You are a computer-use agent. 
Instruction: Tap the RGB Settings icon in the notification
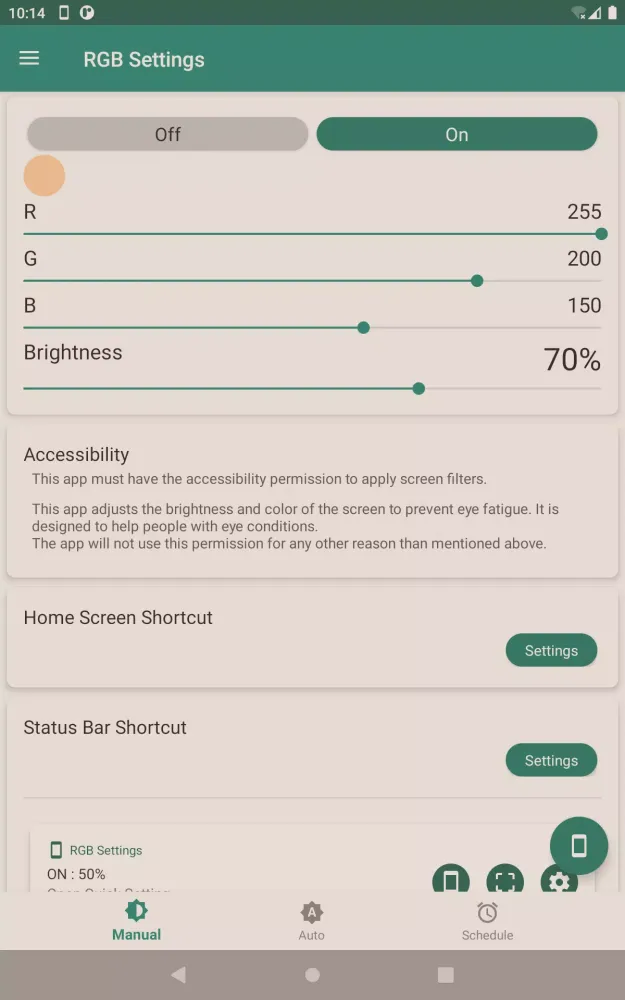57,850
